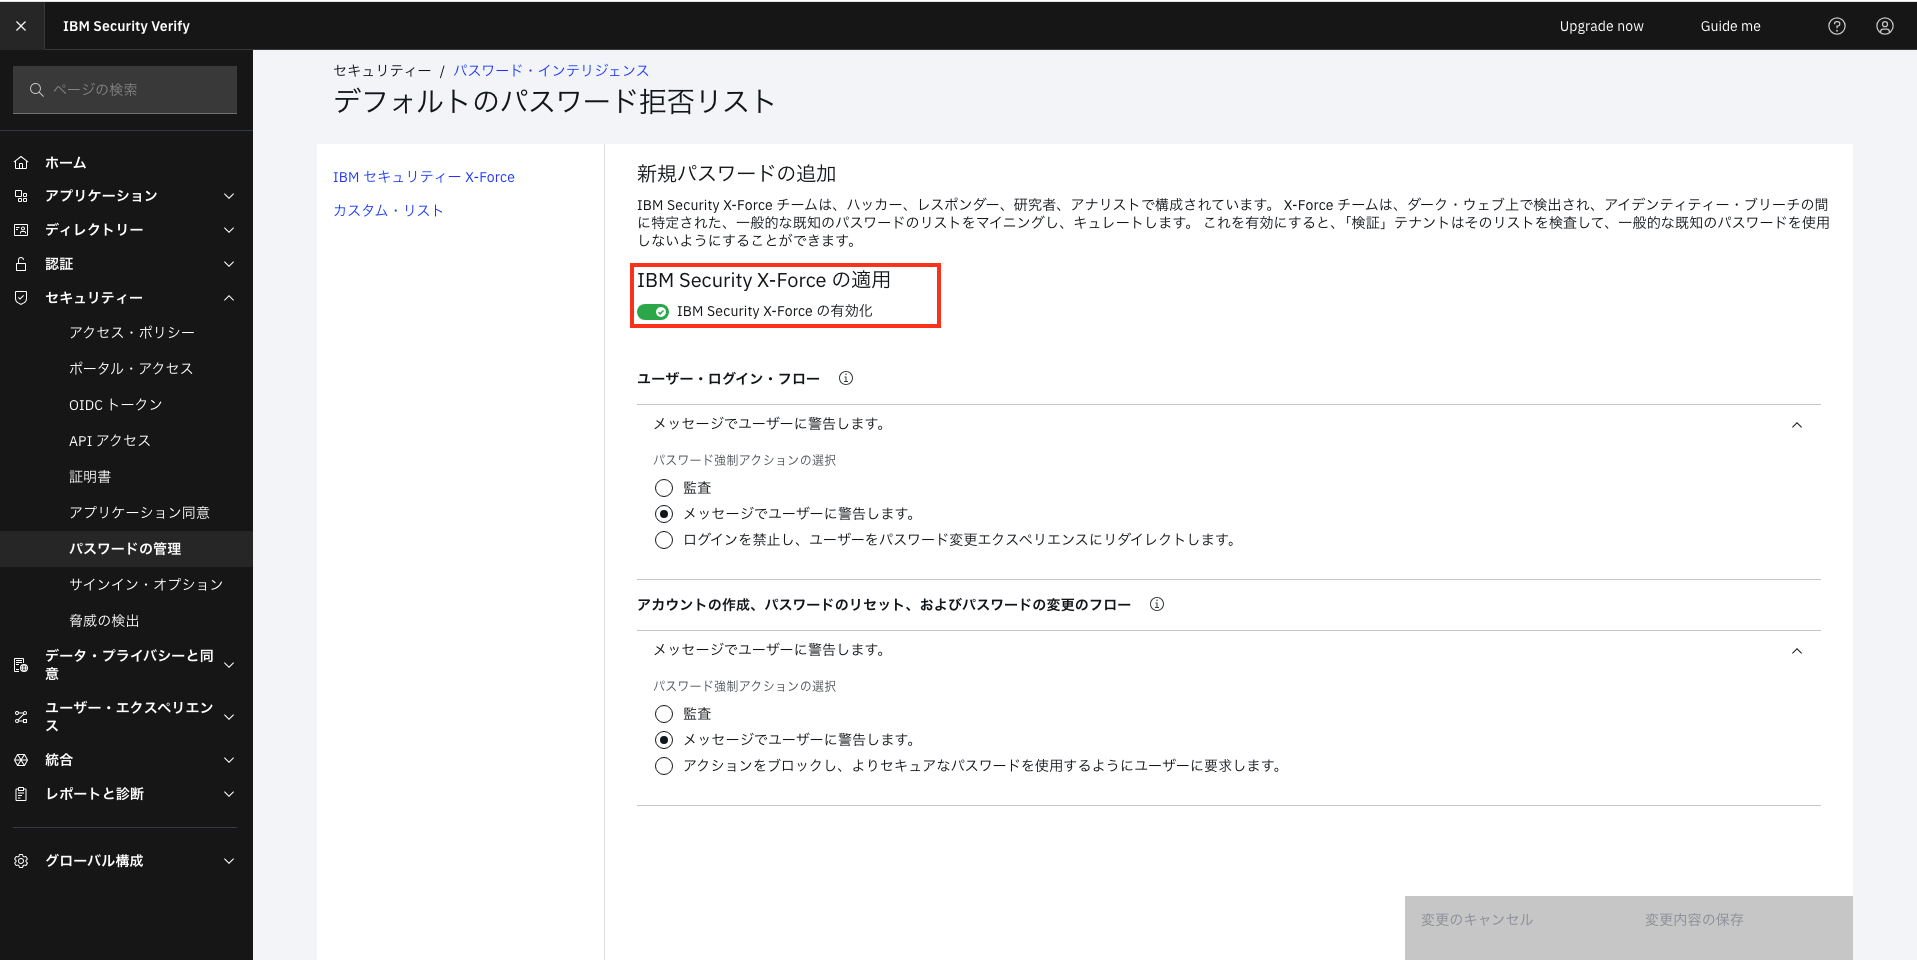Select アクションをブロックし radio option

tap(664, 766)
